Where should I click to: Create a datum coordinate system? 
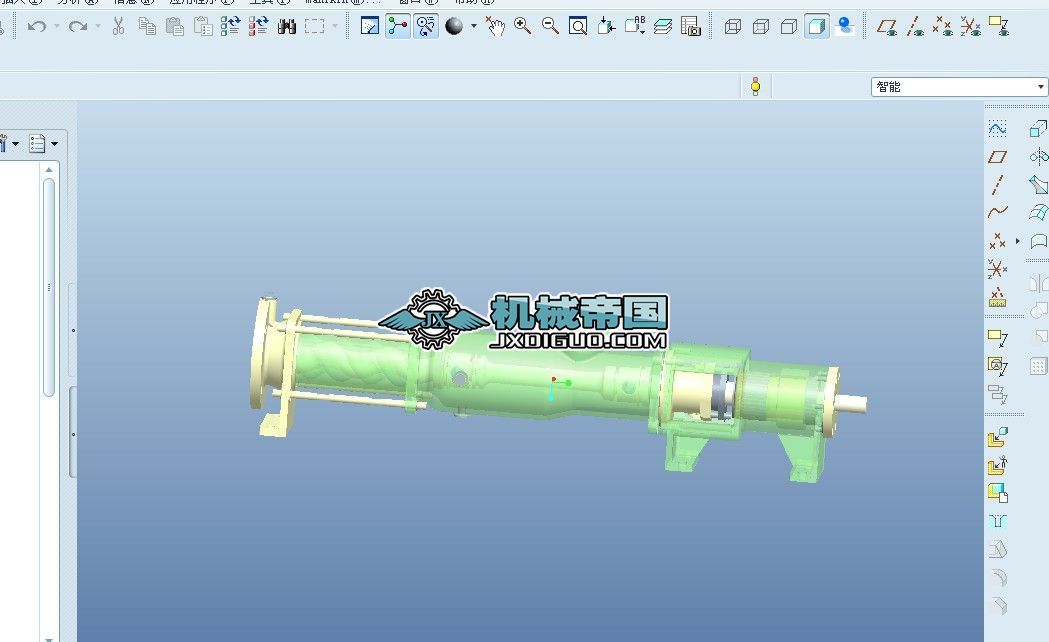(997, 269)
